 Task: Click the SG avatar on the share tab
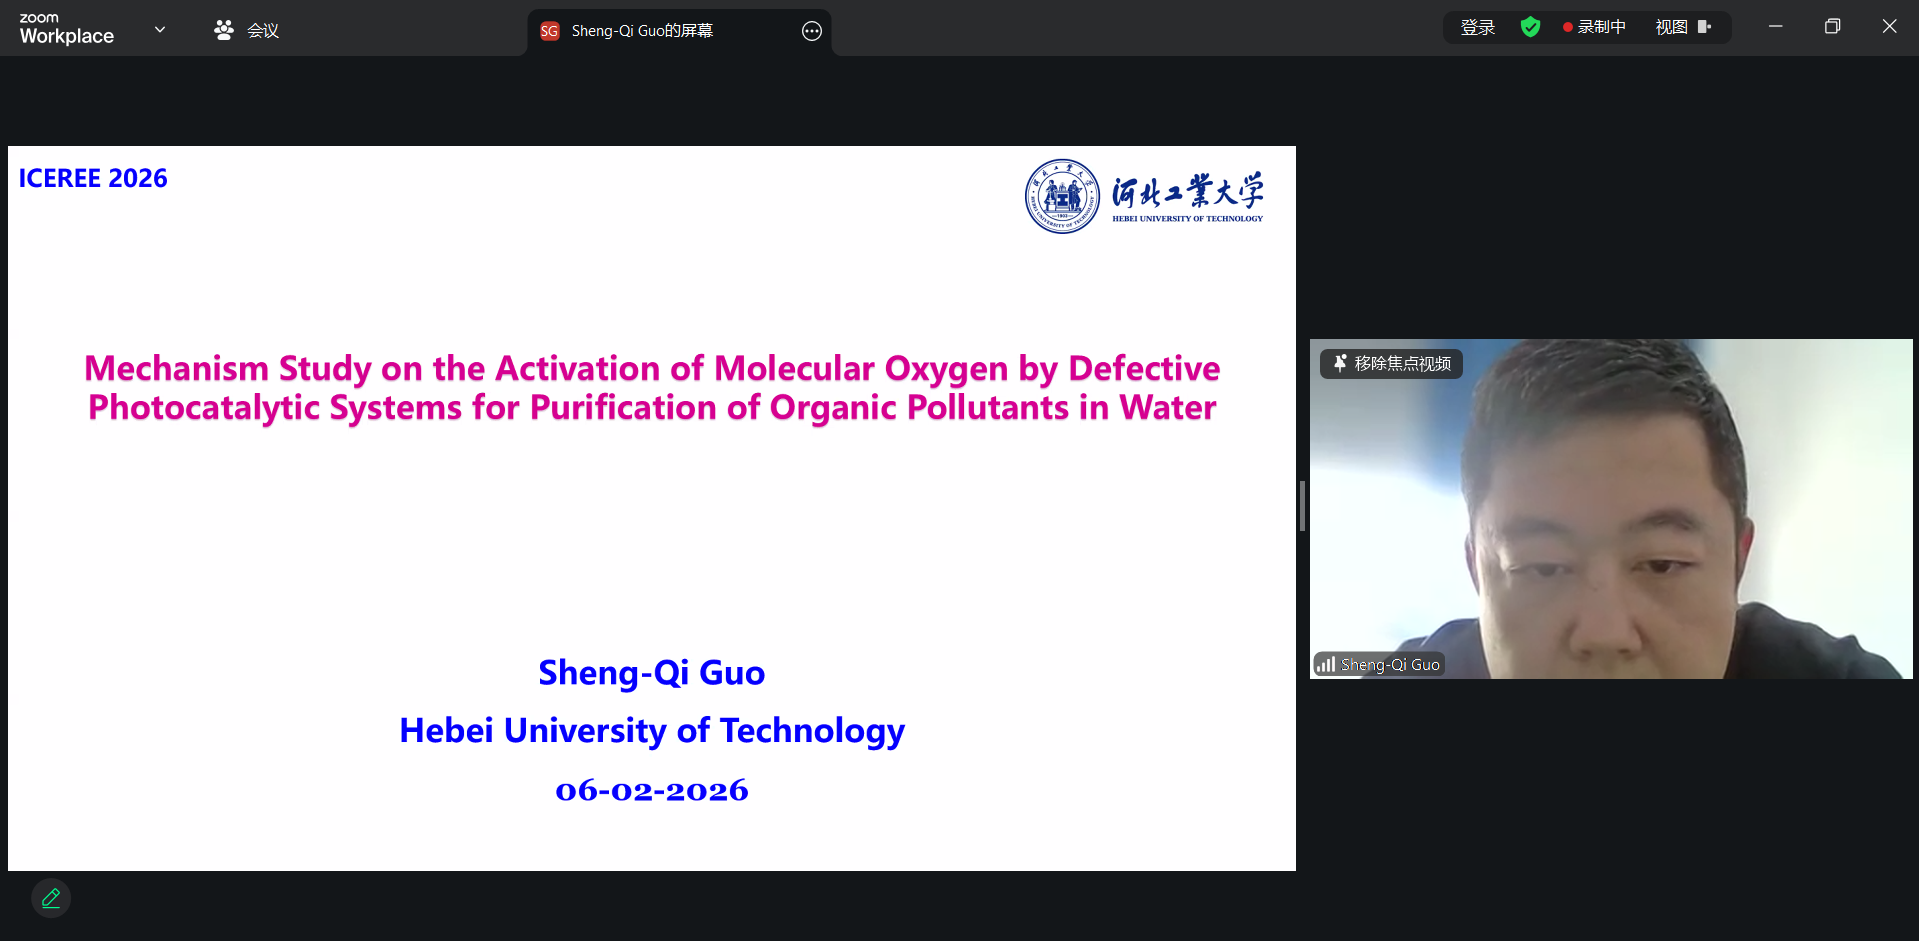click(x=549, y=31)
